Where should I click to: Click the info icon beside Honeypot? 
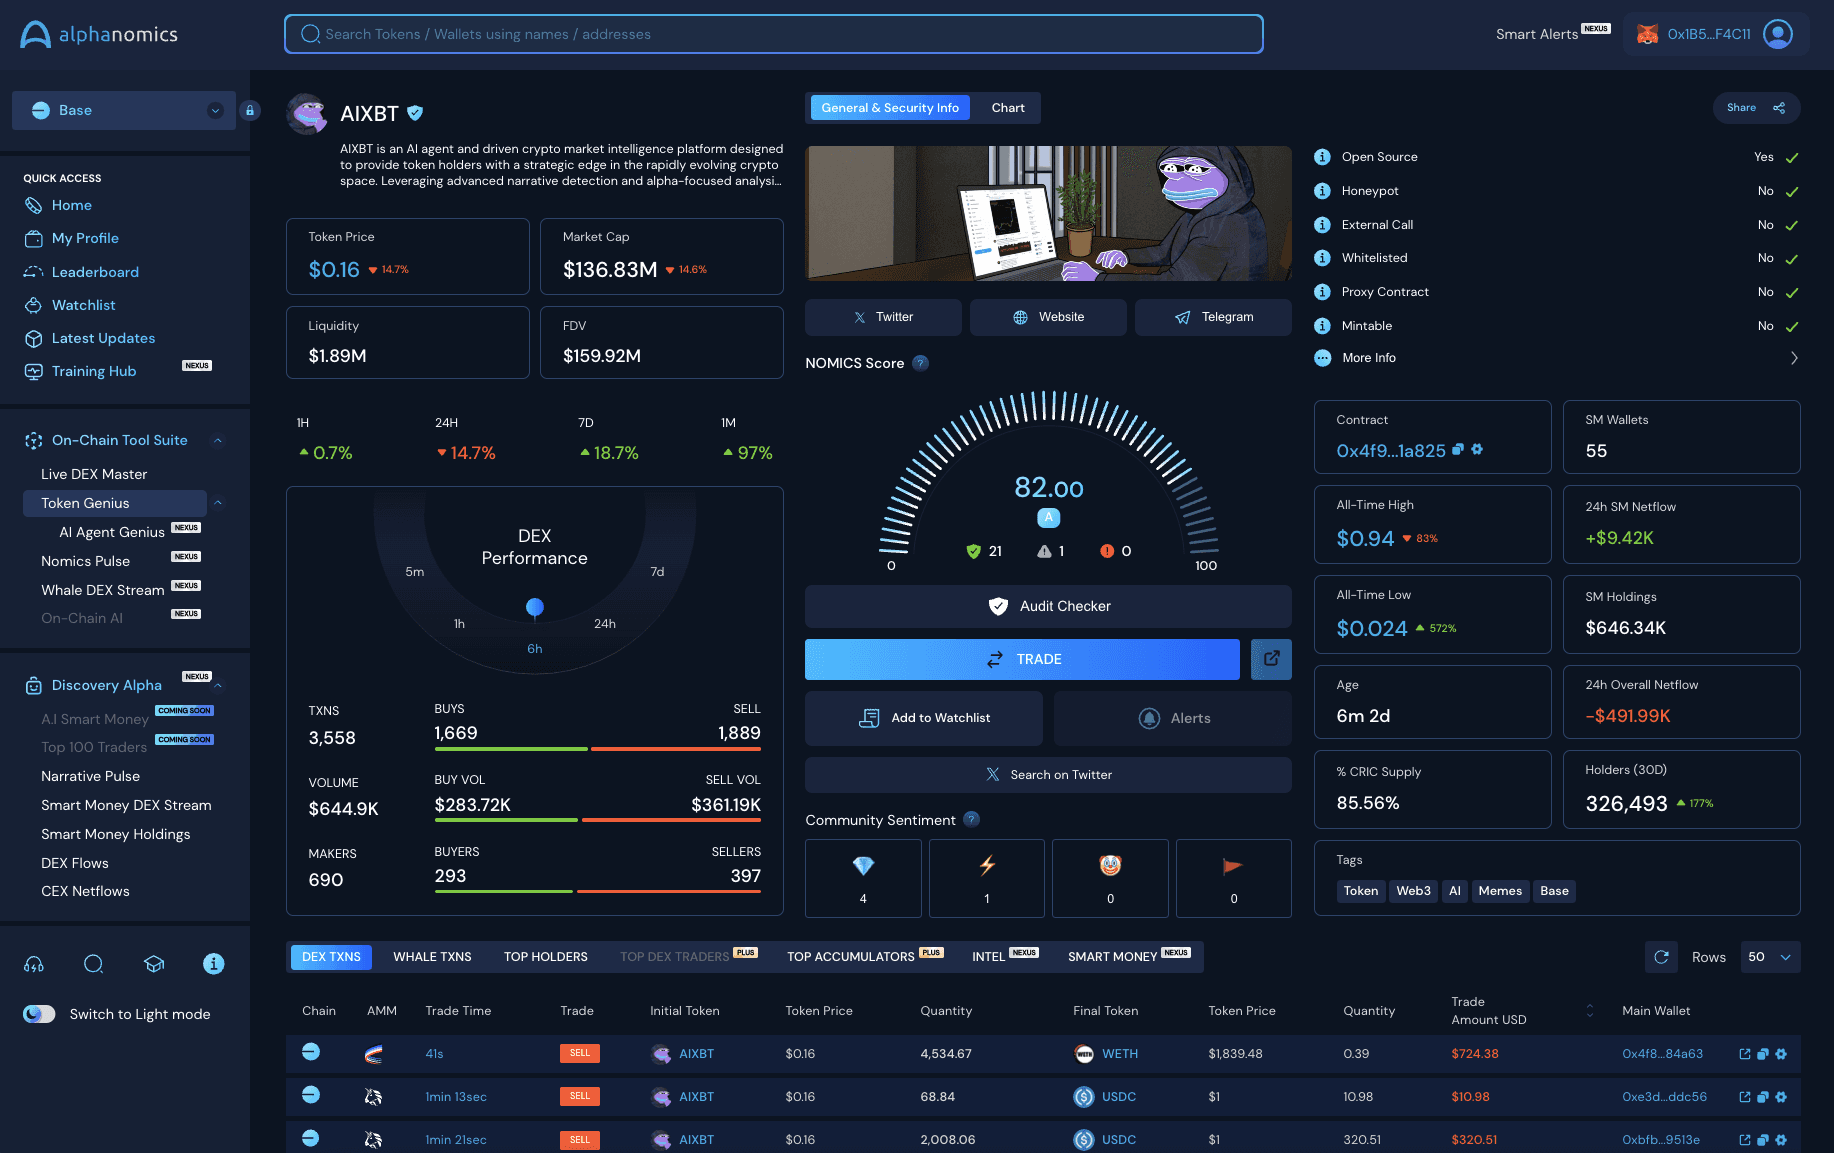tap(1322, 191)
